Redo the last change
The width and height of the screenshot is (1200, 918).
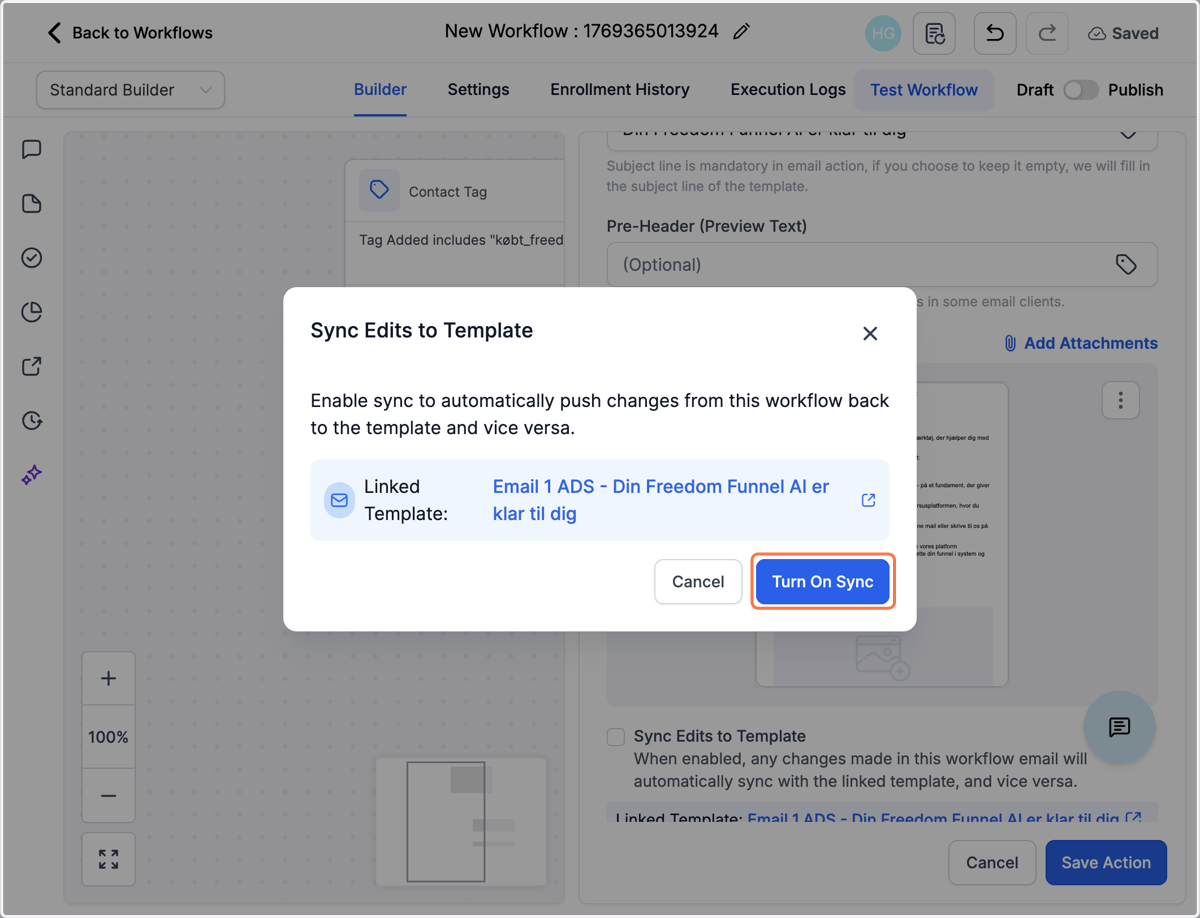tap(1047, 33)
